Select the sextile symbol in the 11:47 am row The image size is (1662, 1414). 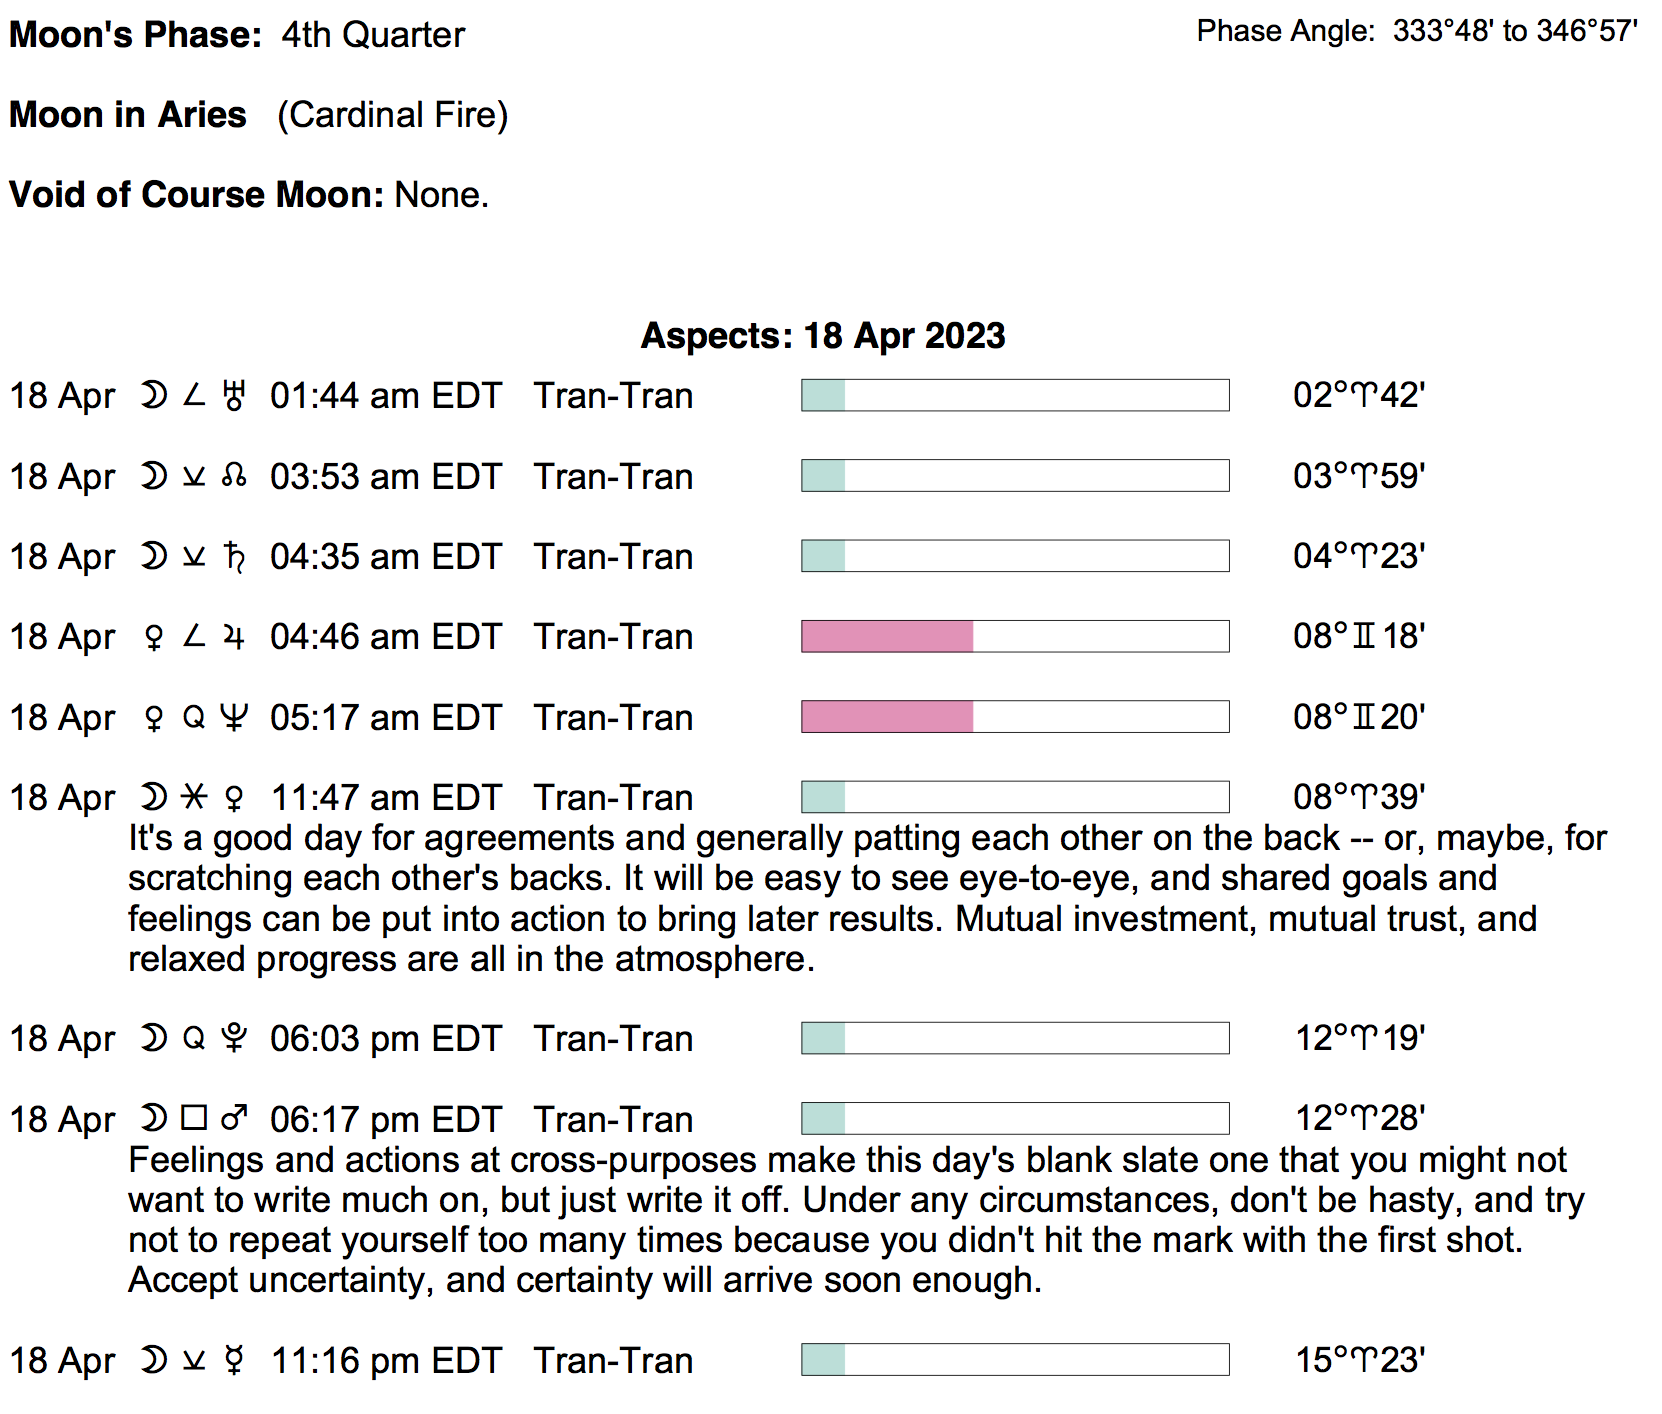(194, 797)
